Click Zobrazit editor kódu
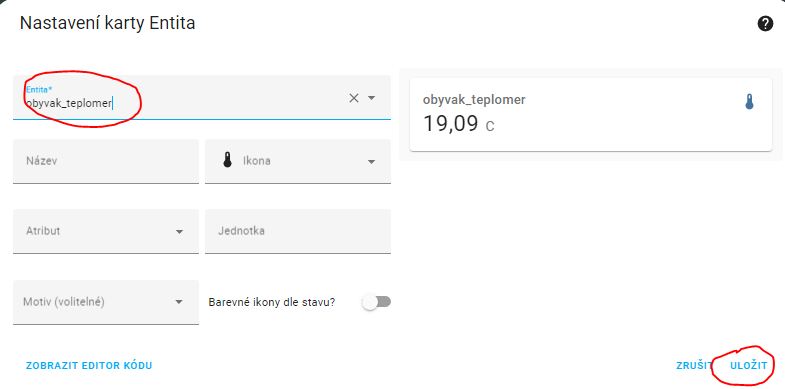The height and width of the screenshot is (389, 785). tap(89, 365)
